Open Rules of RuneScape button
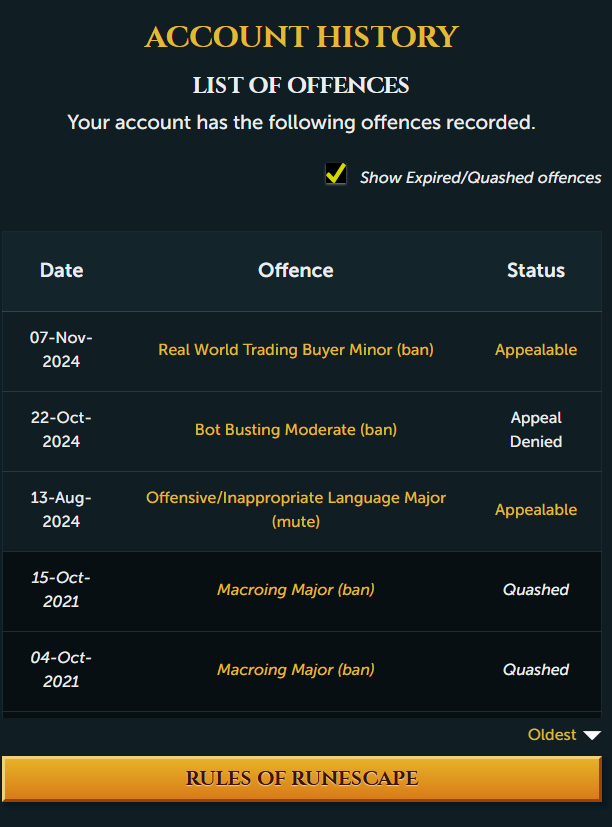Image resolution: width=612 pixels, height=827 pixels. [302, 778]
